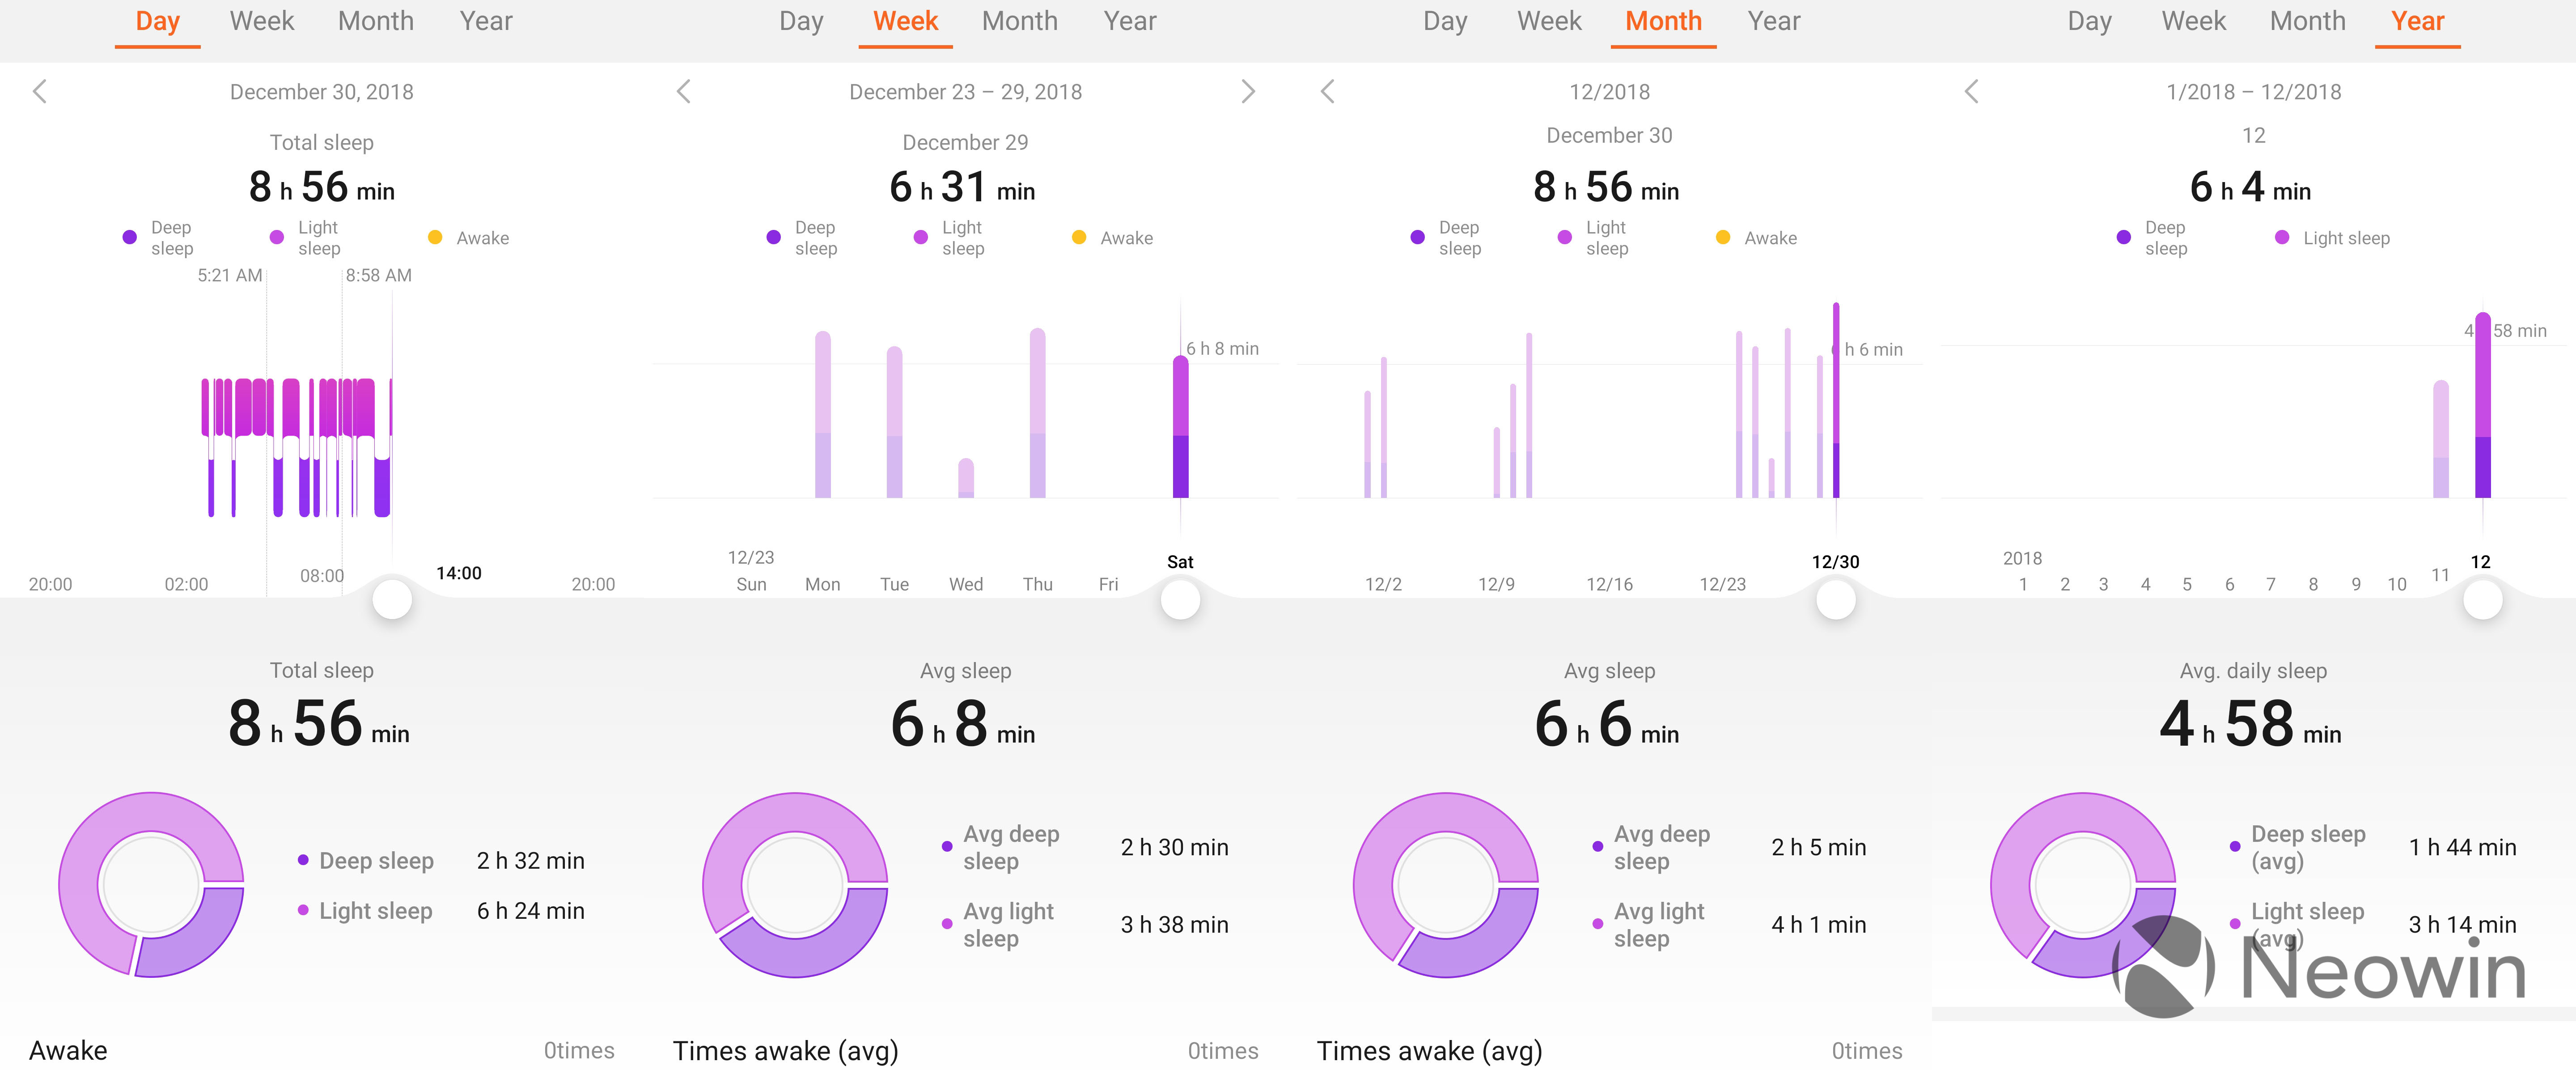2576x1070 pixels.
Task: Open Week tab in third panel
Action: [x=1550, y=21]
